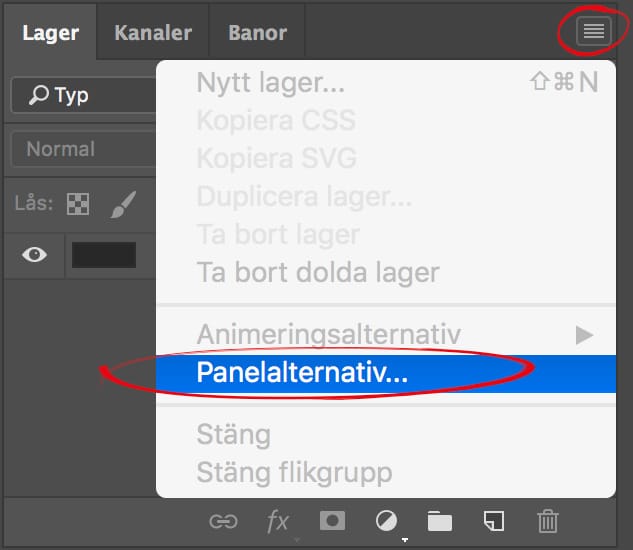Create a new layer icon
Screen dimensions: 633x550
pos(494,521)
